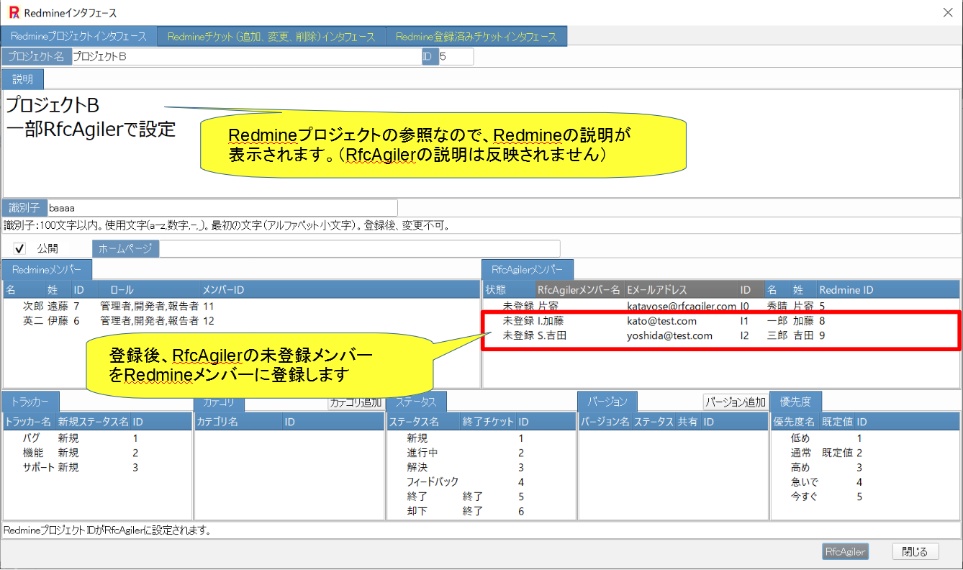
Task: Click email yoshida@test.com
Action: coord(669,335)
